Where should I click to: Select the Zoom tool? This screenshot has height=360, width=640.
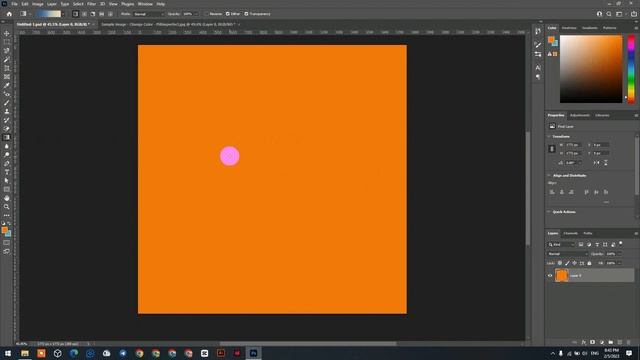coord(7,207)
